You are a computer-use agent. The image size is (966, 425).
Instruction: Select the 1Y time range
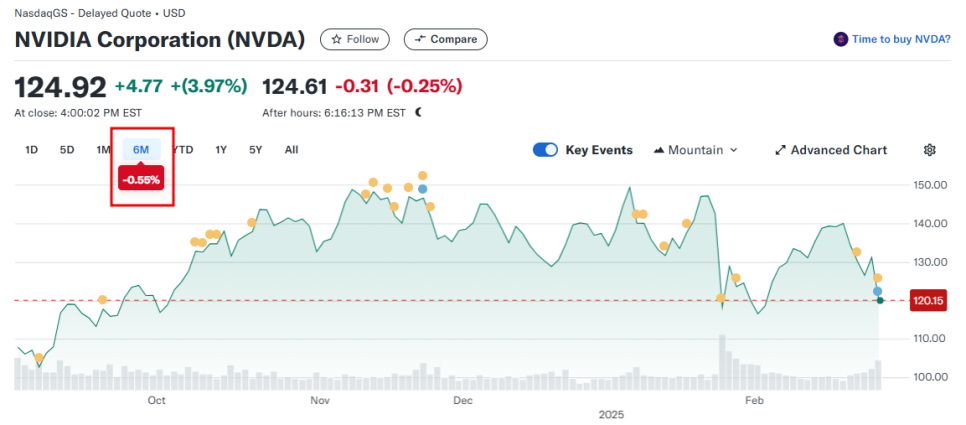(221, 150)
